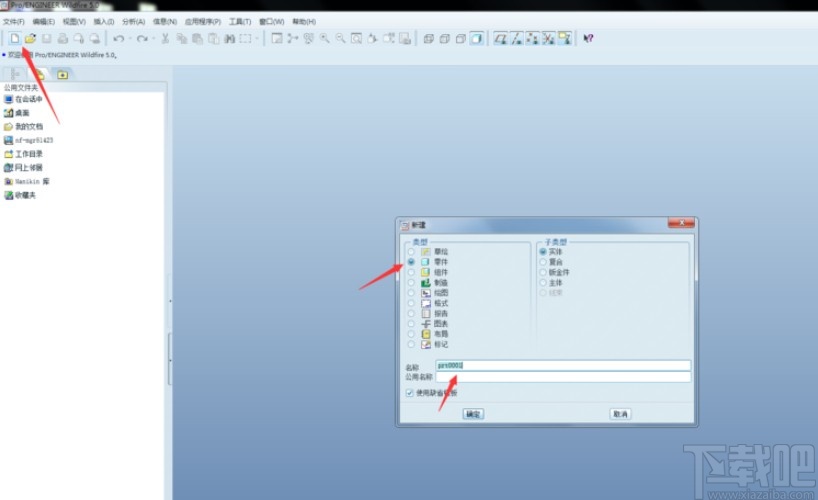Viewport: 818px width, 500px height.
Task: Open 收藏夹 in navigator
Action: tap(20, 195)
